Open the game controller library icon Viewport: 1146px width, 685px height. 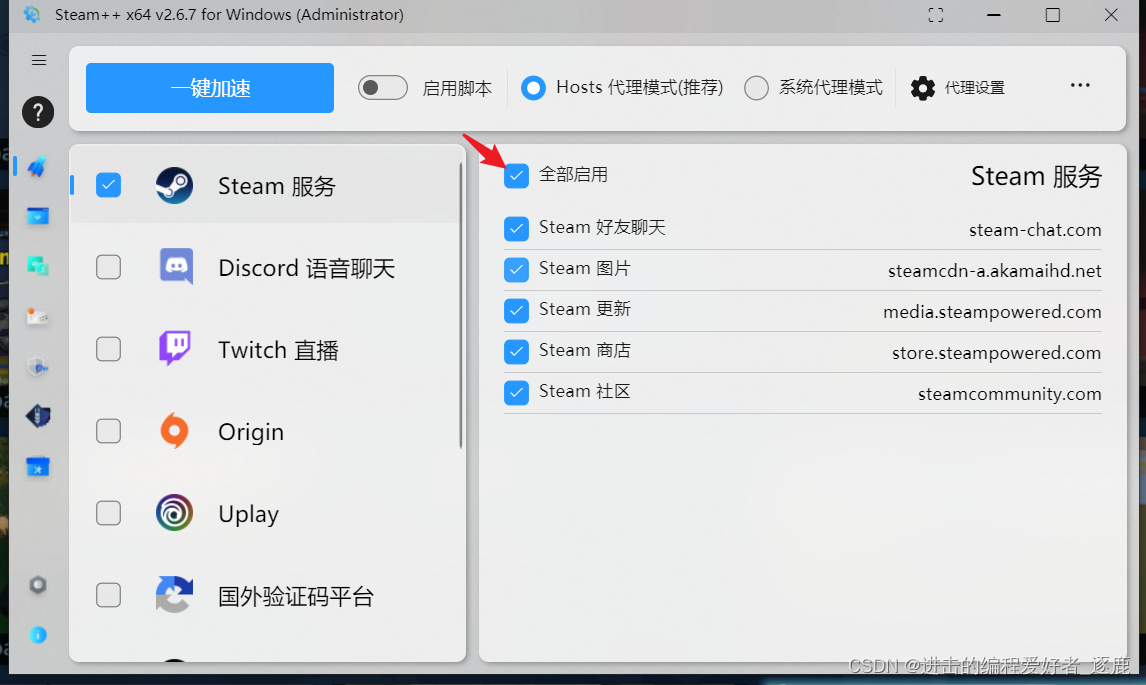click(37, 316)
